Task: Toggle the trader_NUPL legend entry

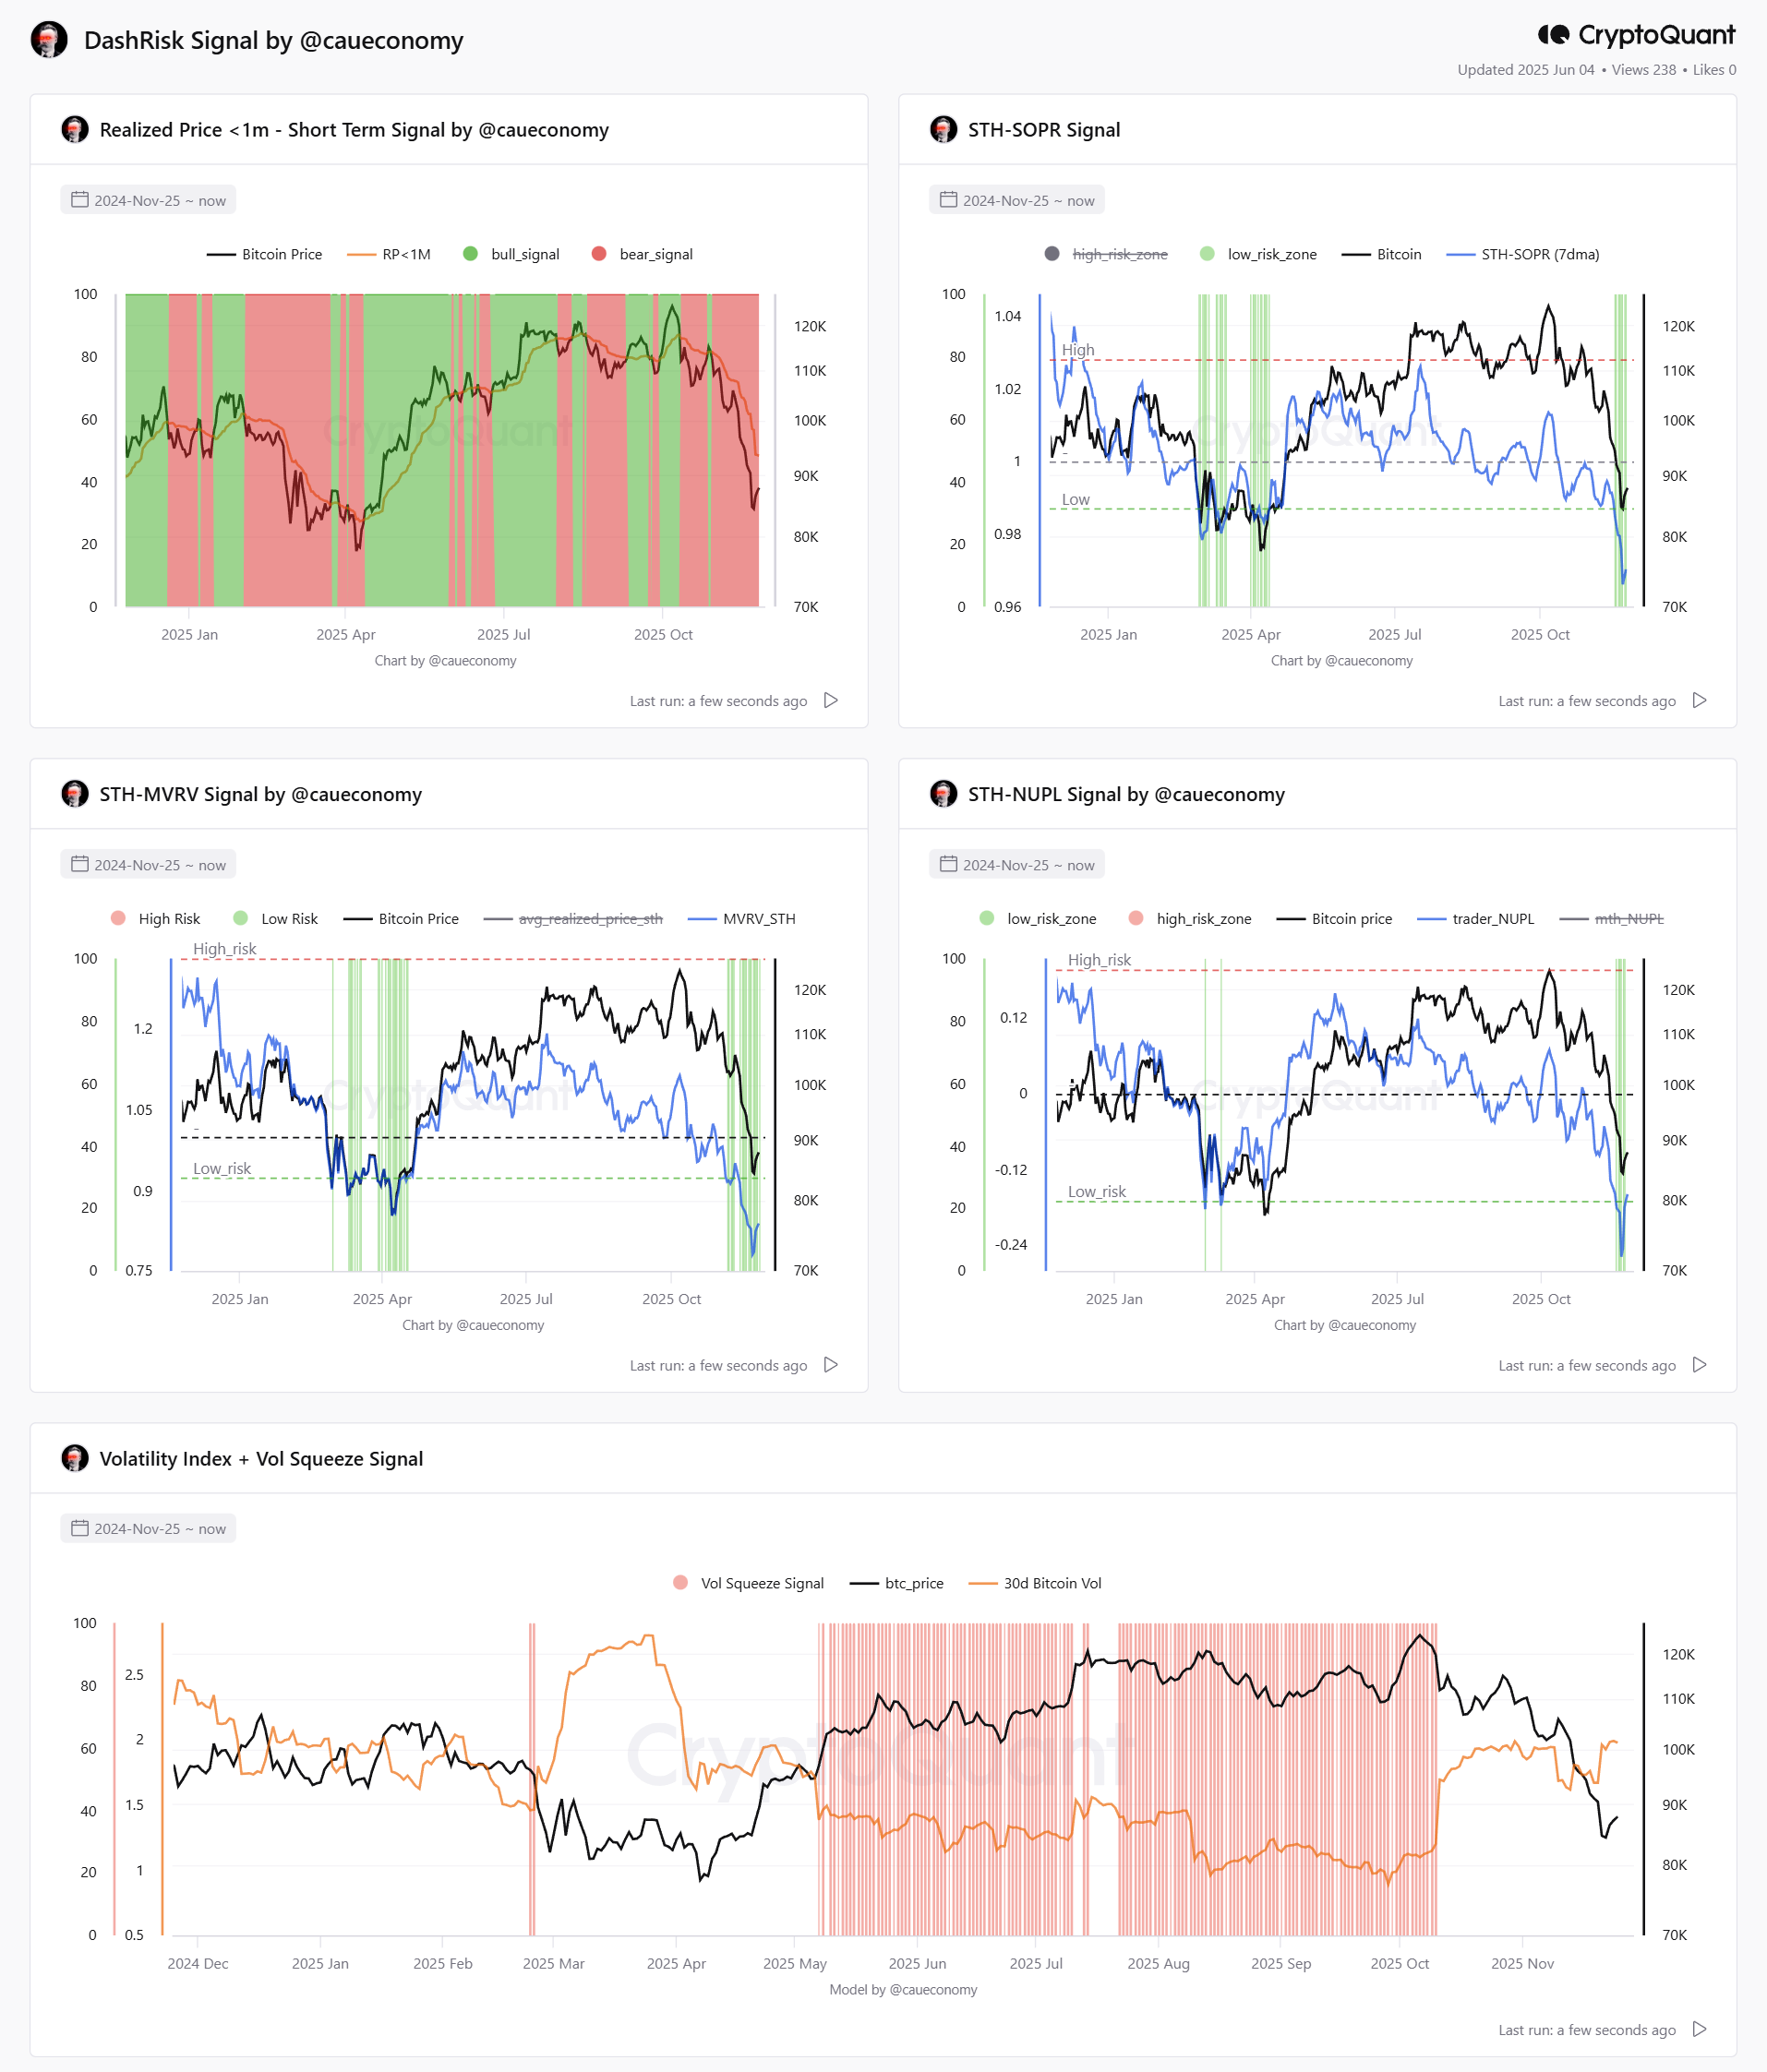Action: [1476, 918]
